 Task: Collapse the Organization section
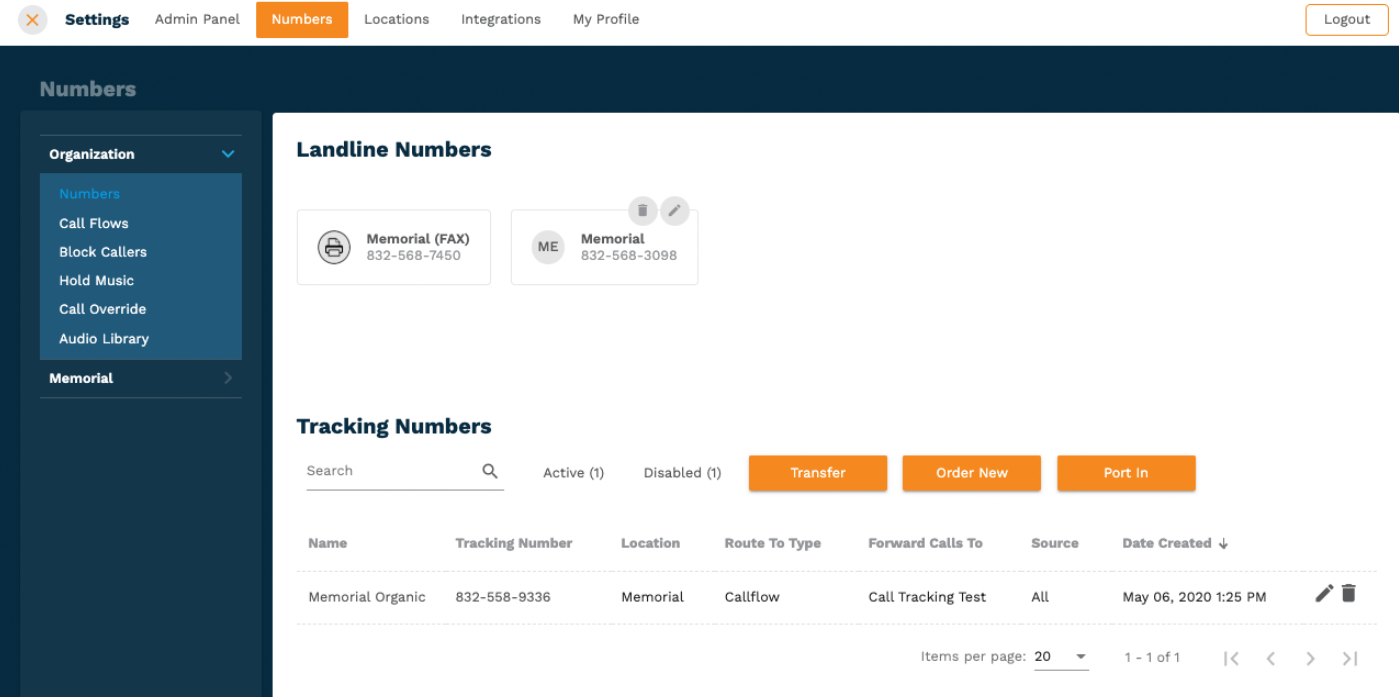[x=228, y=154]
